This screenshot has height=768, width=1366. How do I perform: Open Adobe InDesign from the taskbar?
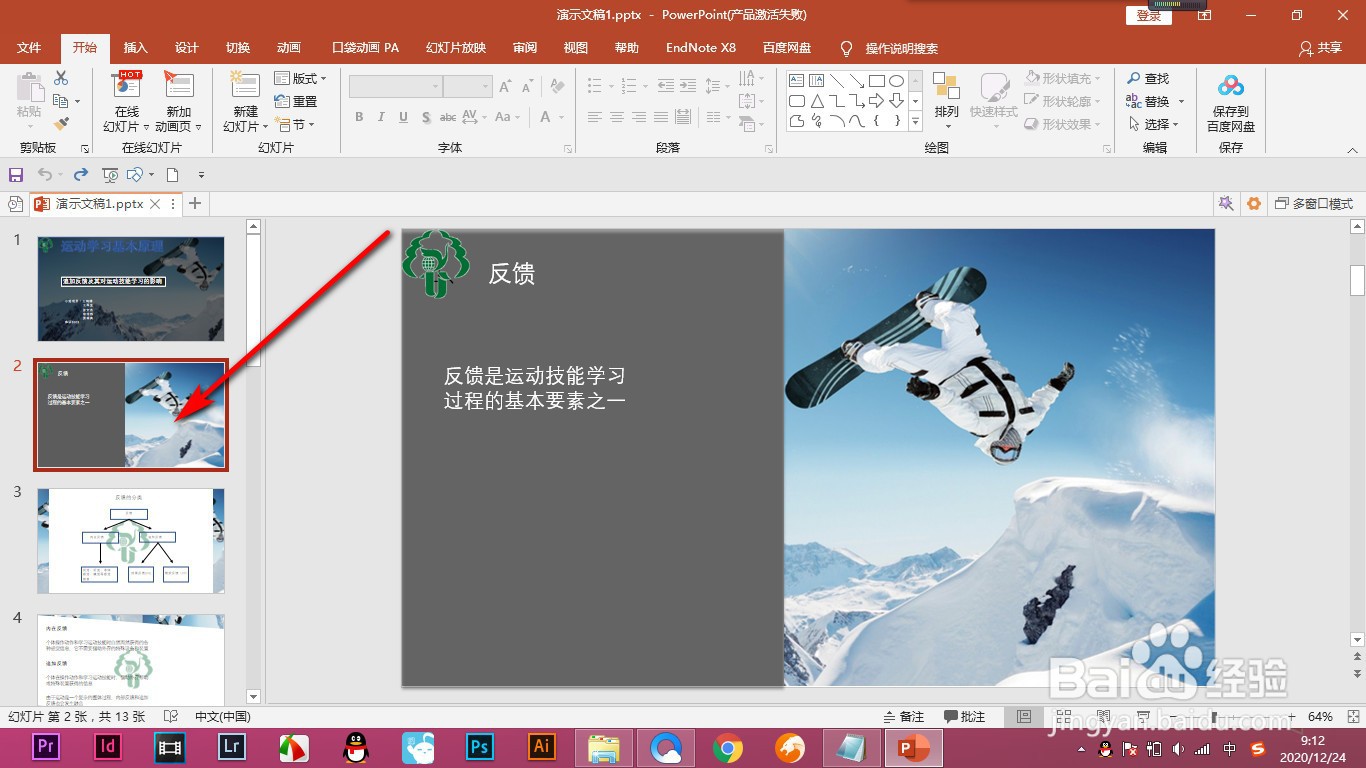107,747
